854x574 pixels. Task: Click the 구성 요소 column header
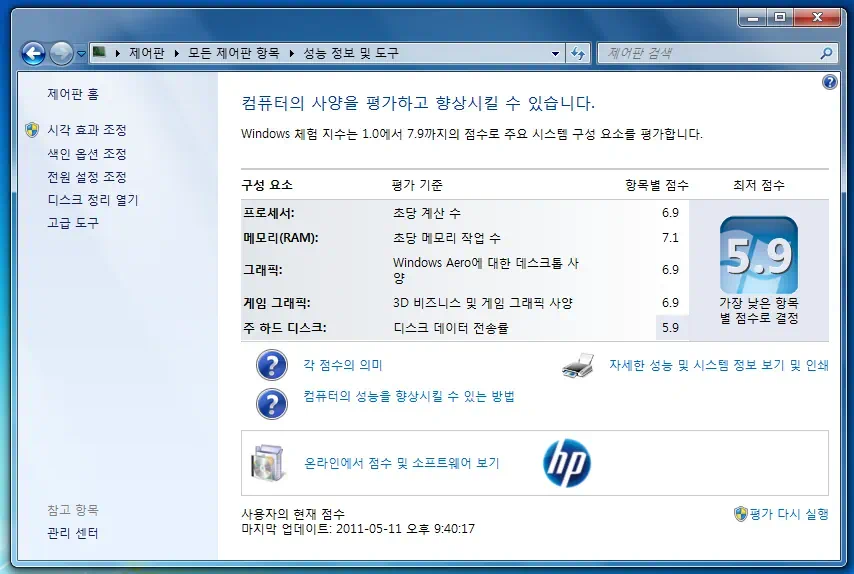(x=267, y=185)
